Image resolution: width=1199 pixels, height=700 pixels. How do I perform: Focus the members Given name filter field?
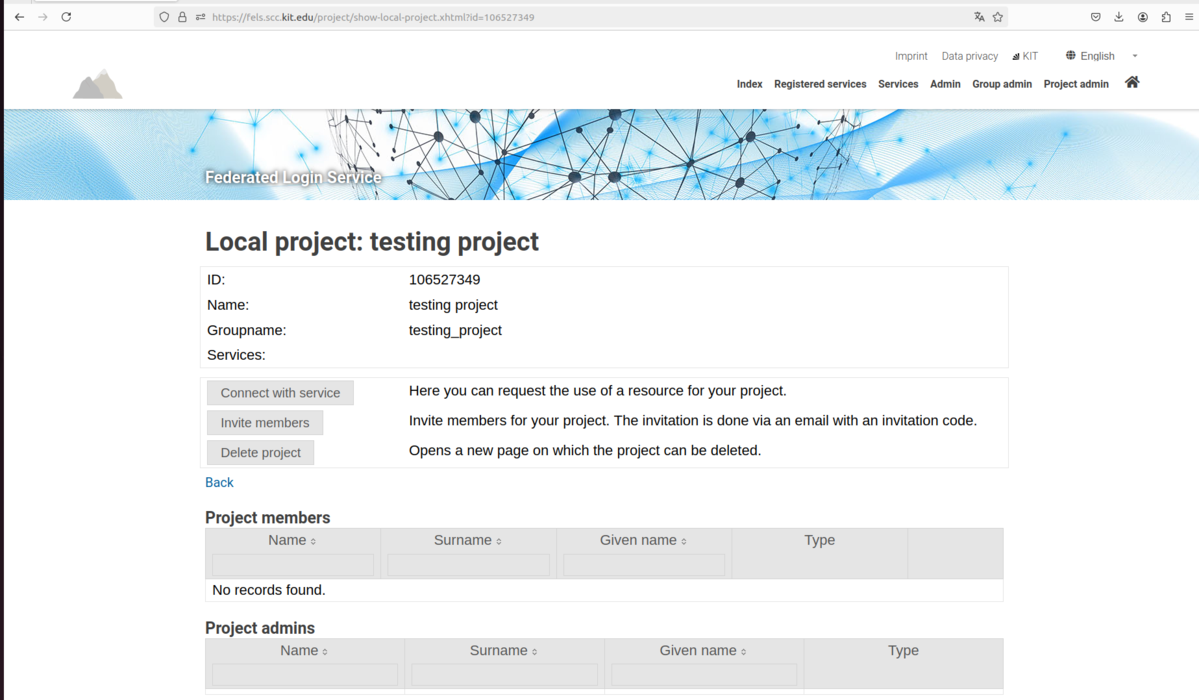point(644,565)
